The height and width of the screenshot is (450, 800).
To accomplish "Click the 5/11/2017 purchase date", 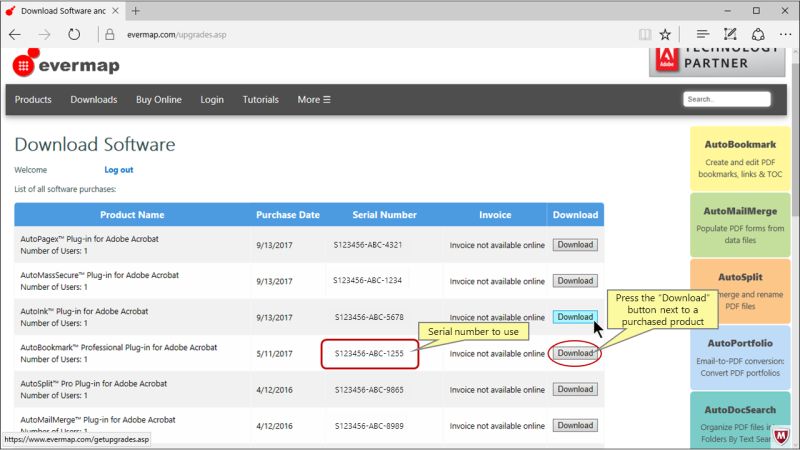I will (x=274, y=354).
